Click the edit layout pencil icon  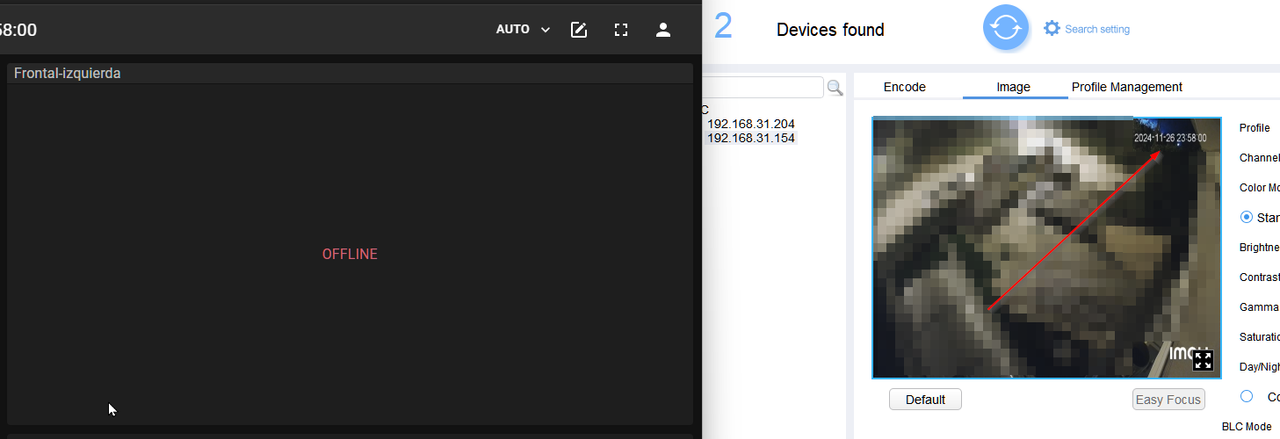point(579,30)
